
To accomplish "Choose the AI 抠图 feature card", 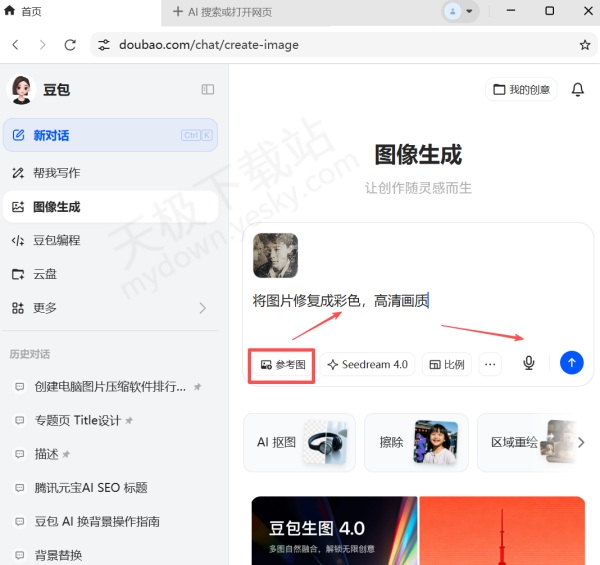I will pos(299,442).
